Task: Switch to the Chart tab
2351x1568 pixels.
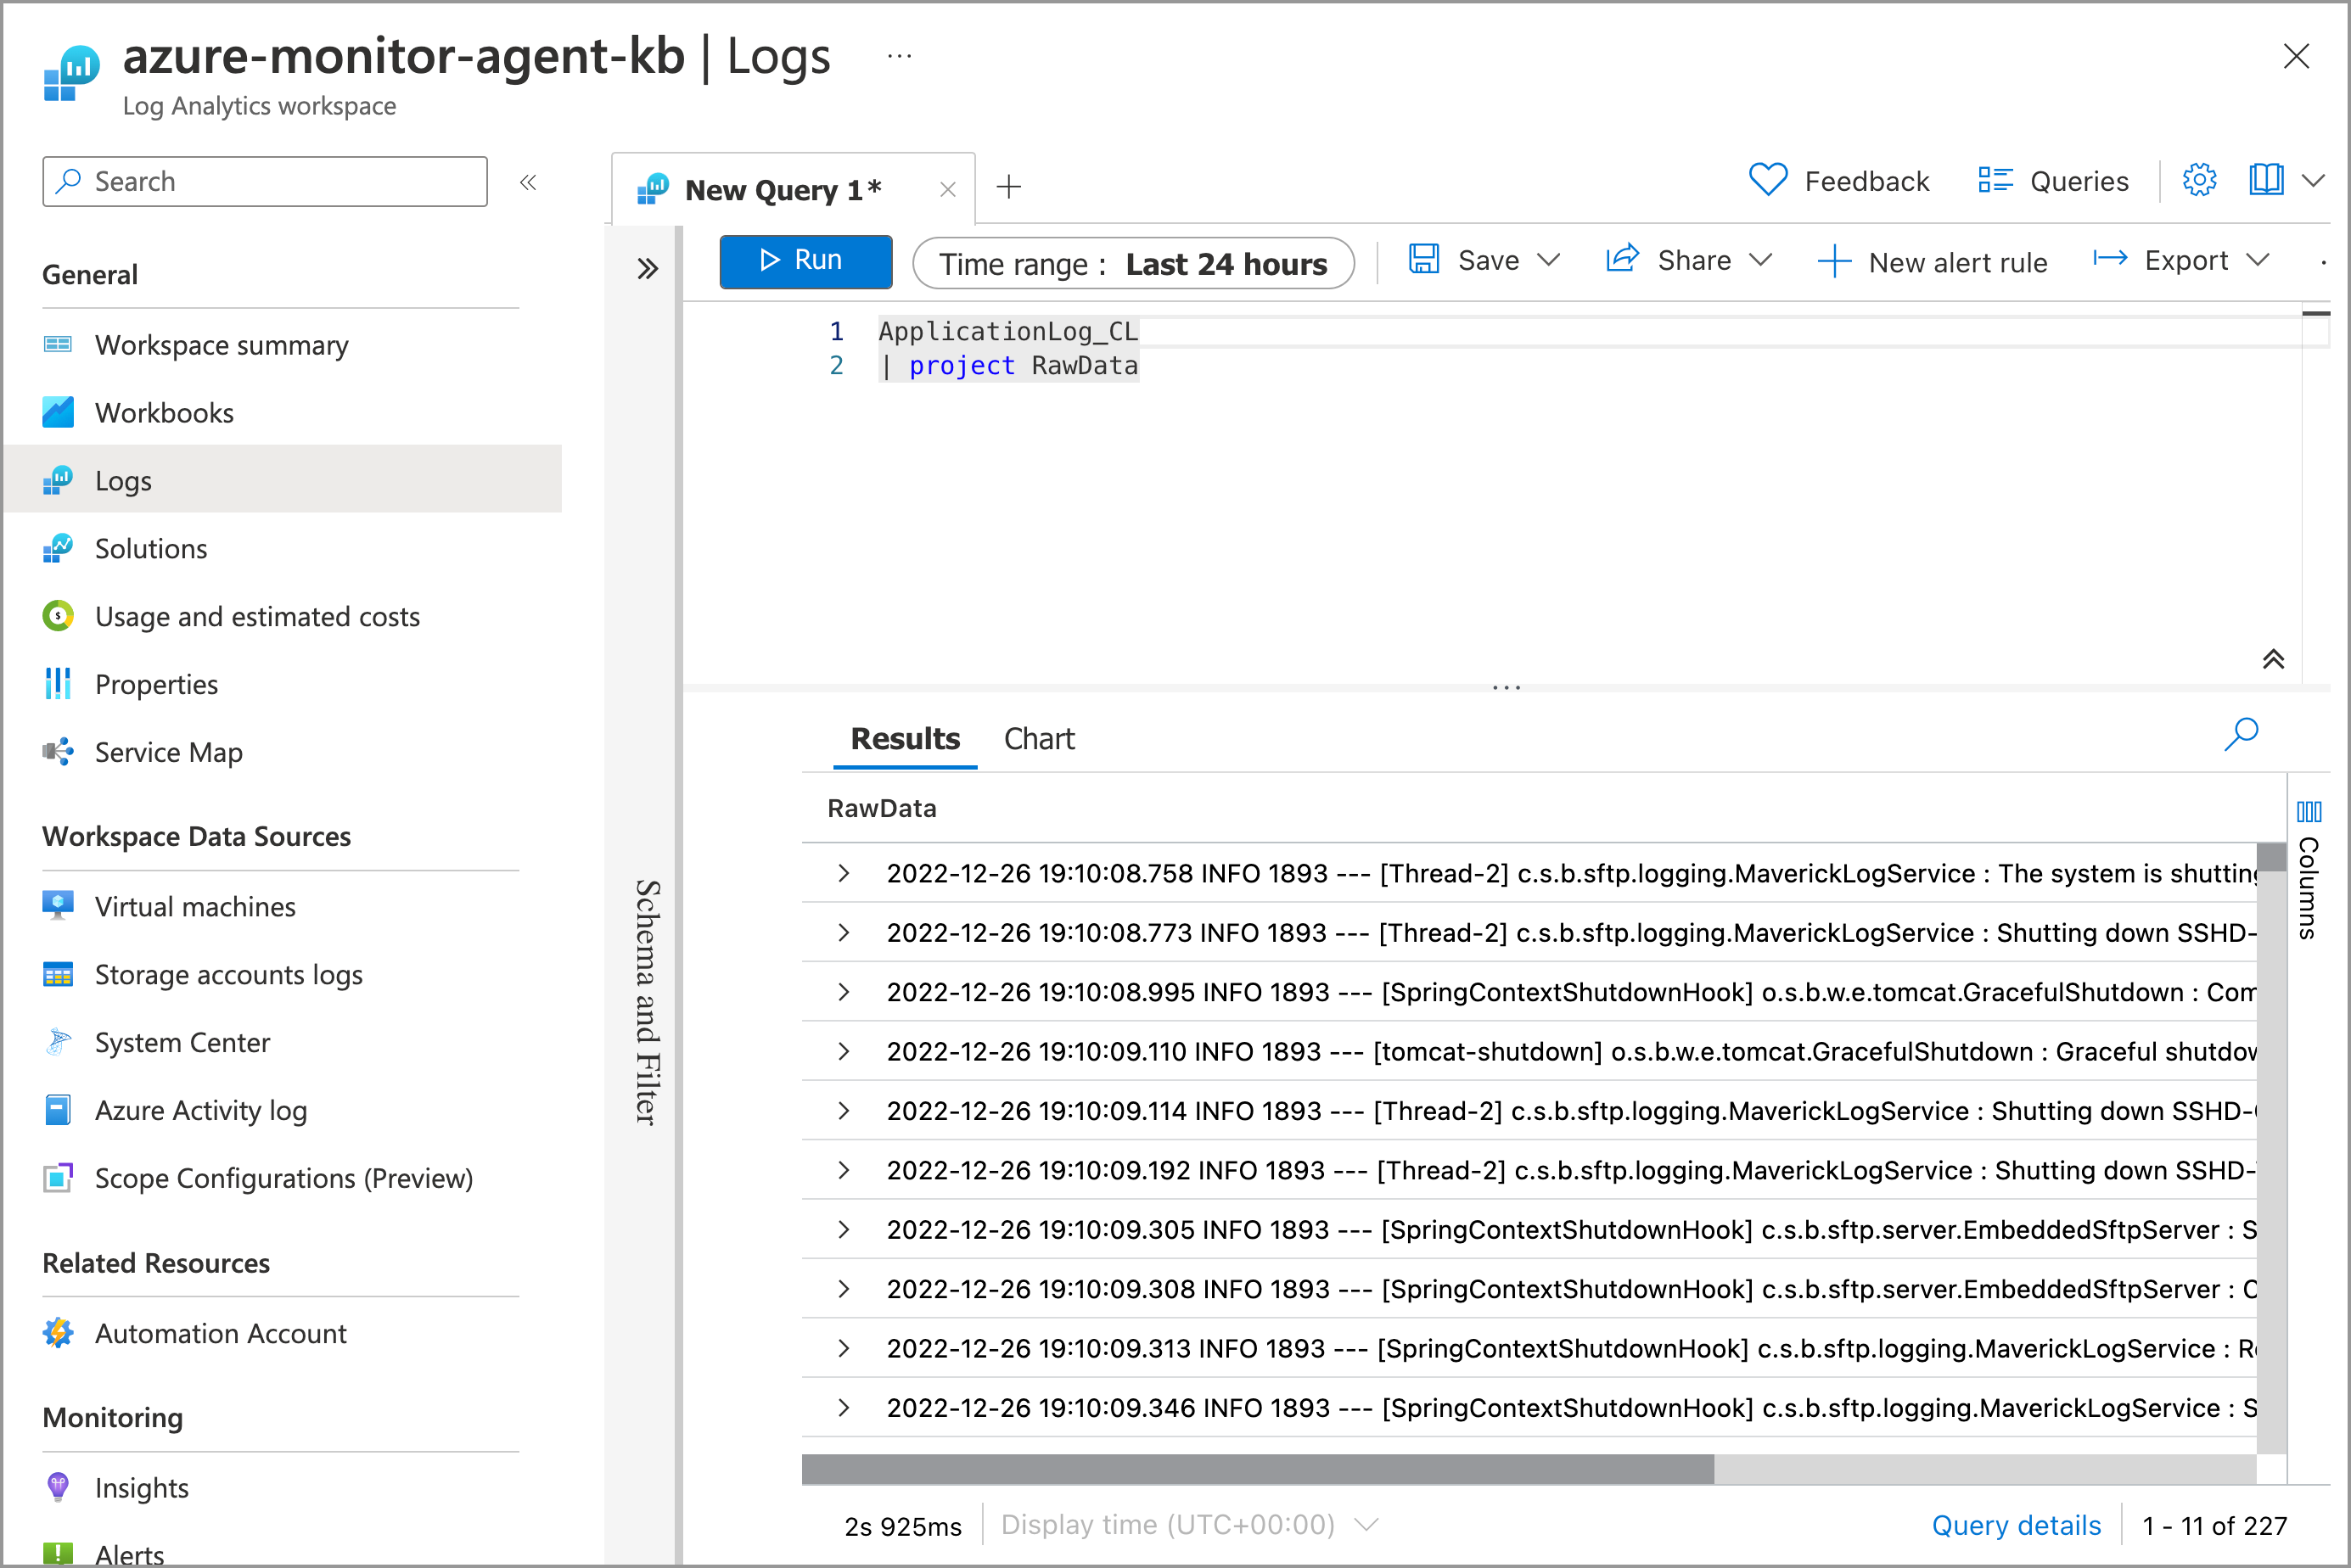Action: pos(1039,739)
